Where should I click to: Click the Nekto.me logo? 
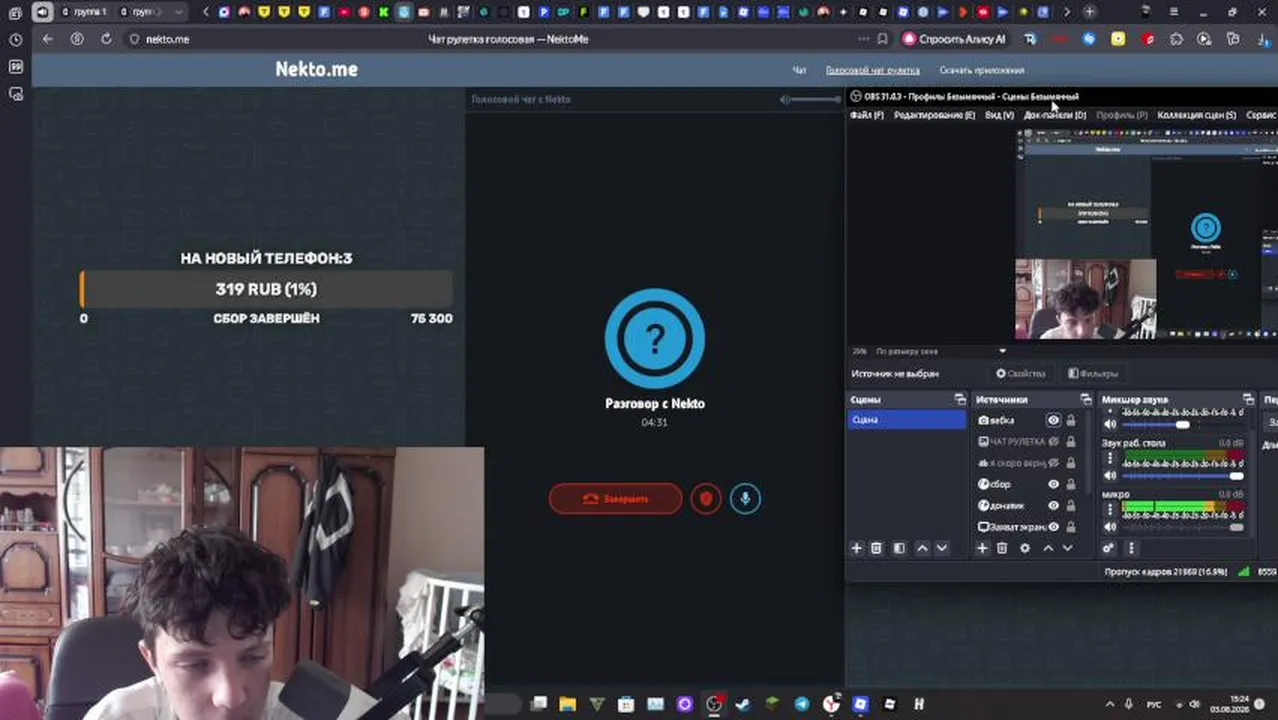[316, 69]
